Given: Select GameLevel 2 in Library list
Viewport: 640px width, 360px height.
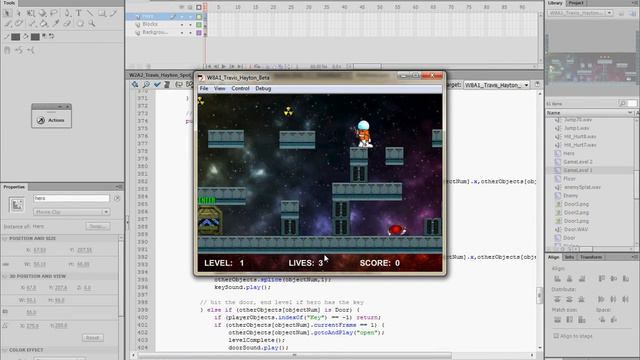Looking at the screenshot, I should click(x=577, y=162).
